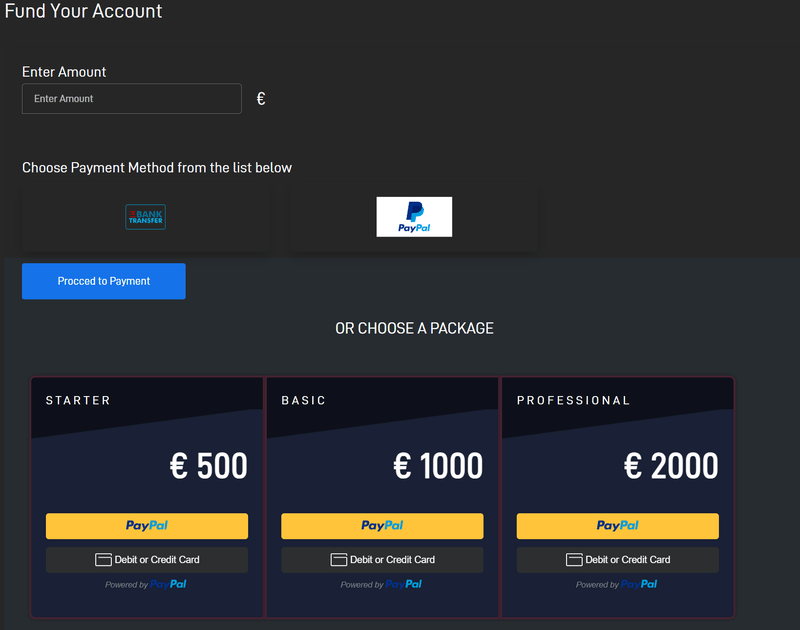Select the PayPal payment method logo

[414, 217]
